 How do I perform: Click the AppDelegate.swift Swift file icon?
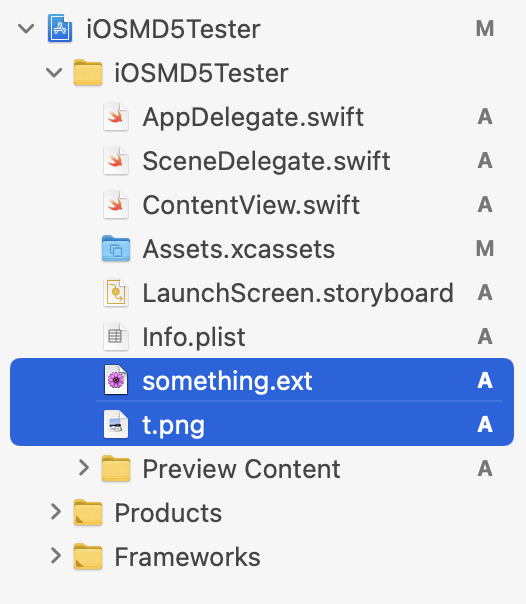tap(116, 117)
